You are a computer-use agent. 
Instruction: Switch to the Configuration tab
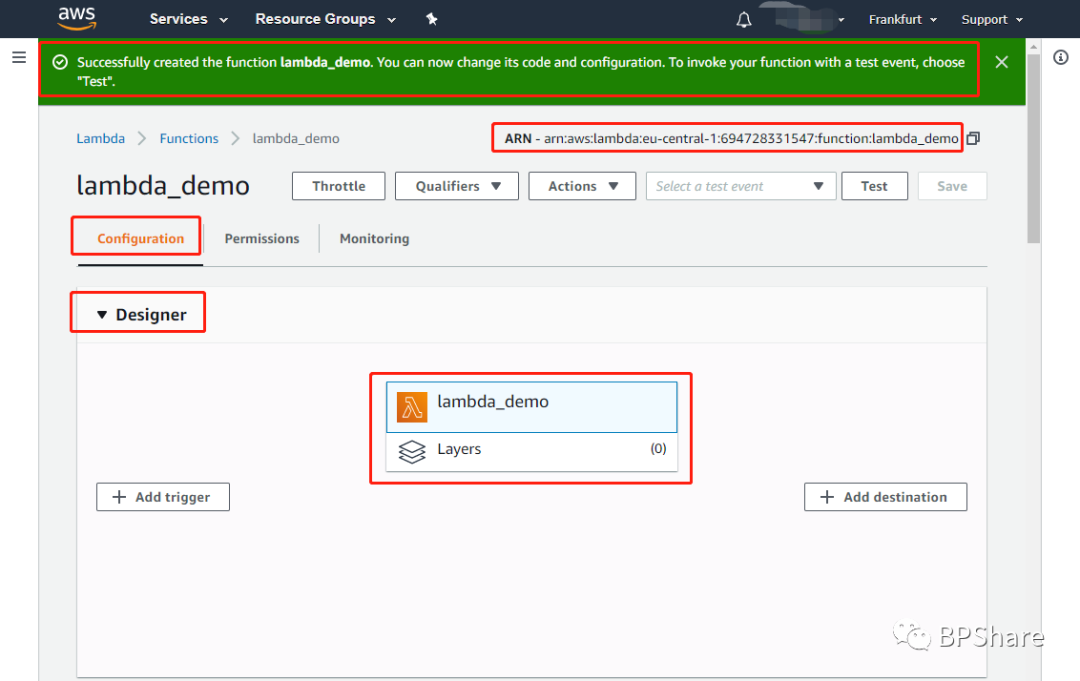[141, 238]
